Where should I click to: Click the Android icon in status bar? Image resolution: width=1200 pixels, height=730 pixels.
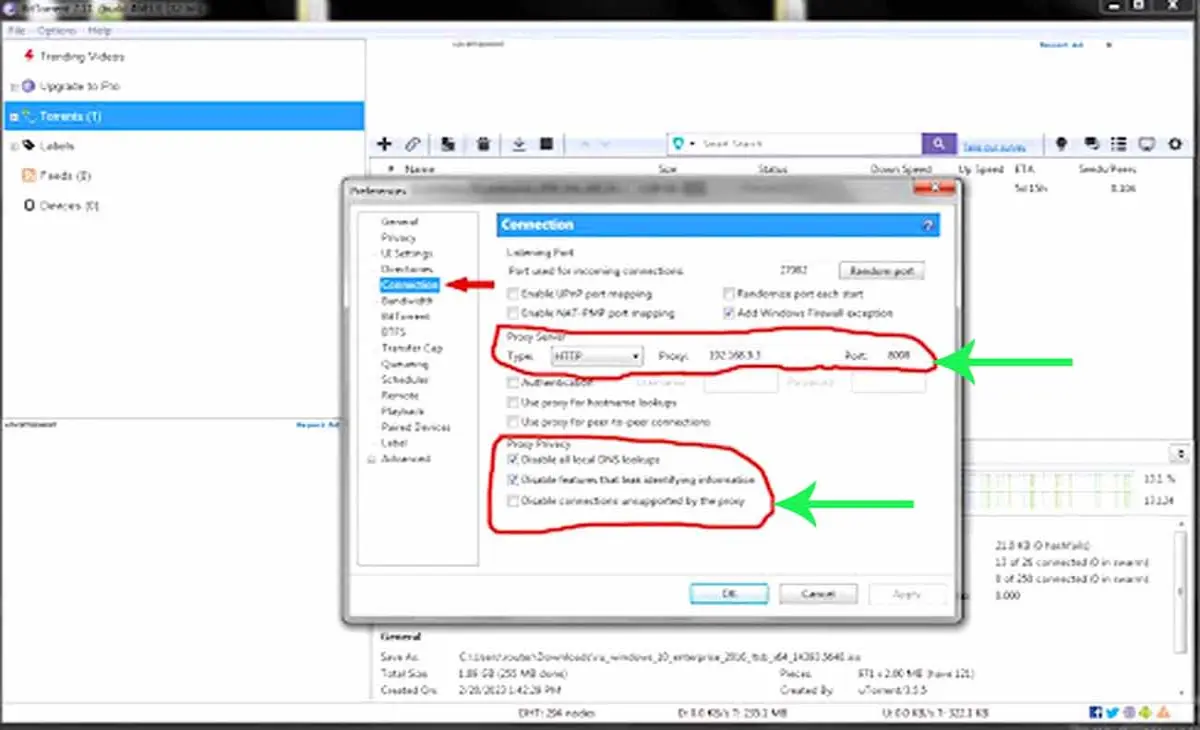click(1144, 712)
